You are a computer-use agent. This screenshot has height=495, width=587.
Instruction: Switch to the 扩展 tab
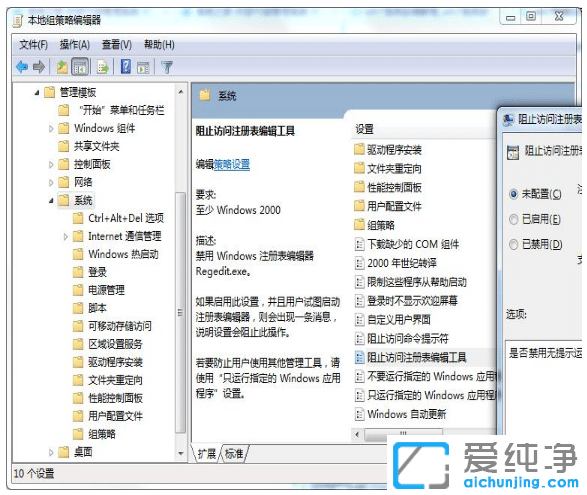[x=206, y=454]
